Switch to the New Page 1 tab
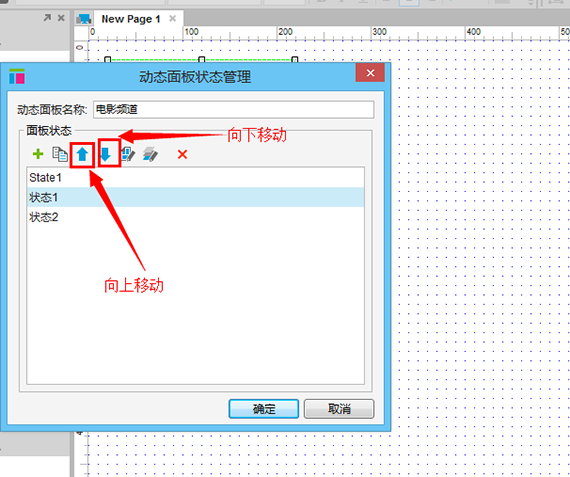Image resolution: width=570 pixels, height=477 pixels. pyautogui.click(x=131, y=19)
